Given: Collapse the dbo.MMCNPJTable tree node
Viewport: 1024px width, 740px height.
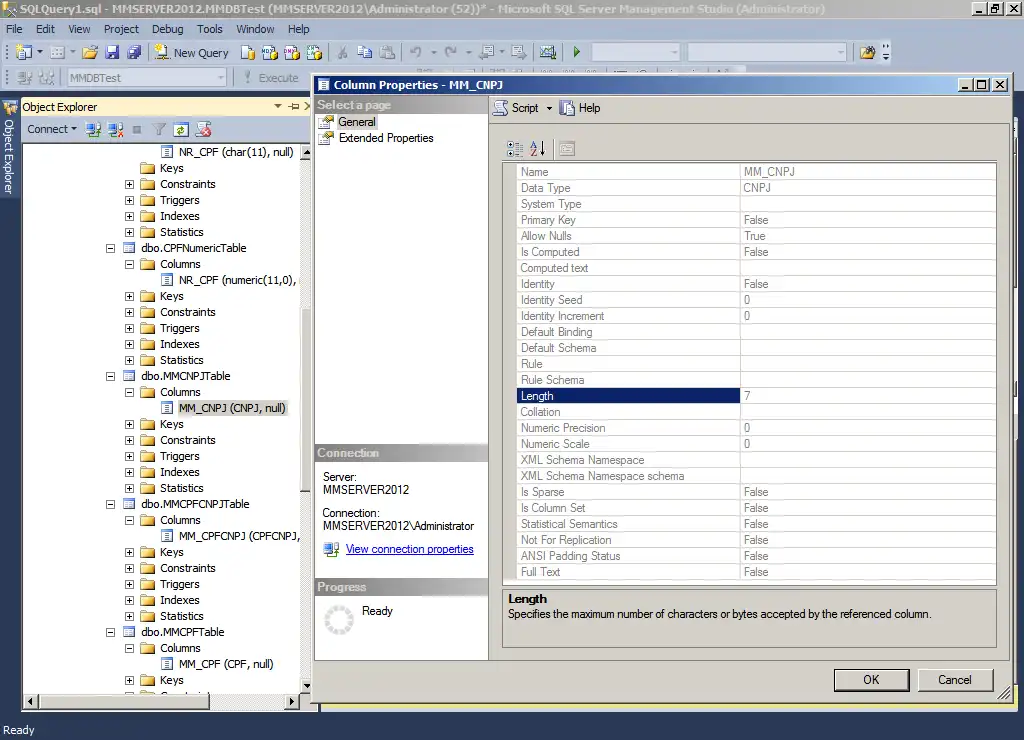Looking at the screenshot, I should pos(112,376).
